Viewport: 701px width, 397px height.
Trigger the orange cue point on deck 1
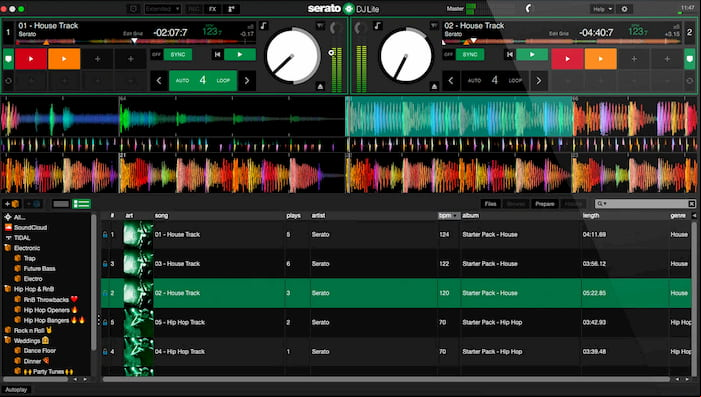click(x=64, y=59)
